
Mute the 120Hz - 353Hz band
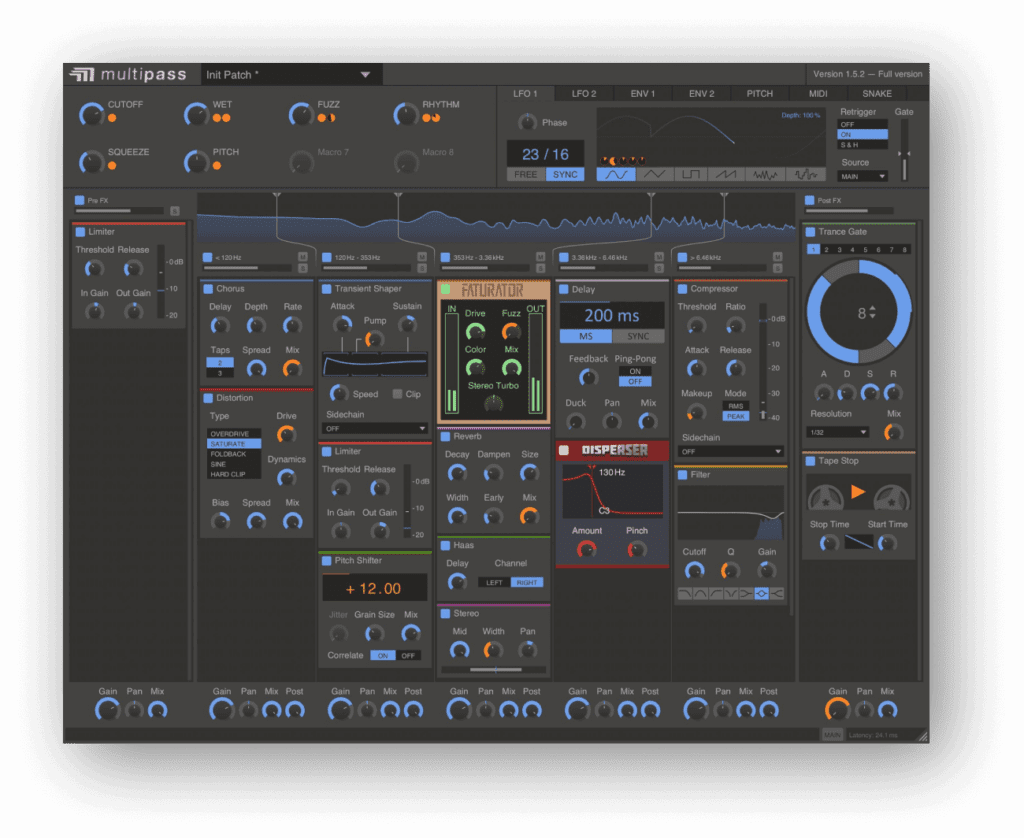[x=420, y=257]
